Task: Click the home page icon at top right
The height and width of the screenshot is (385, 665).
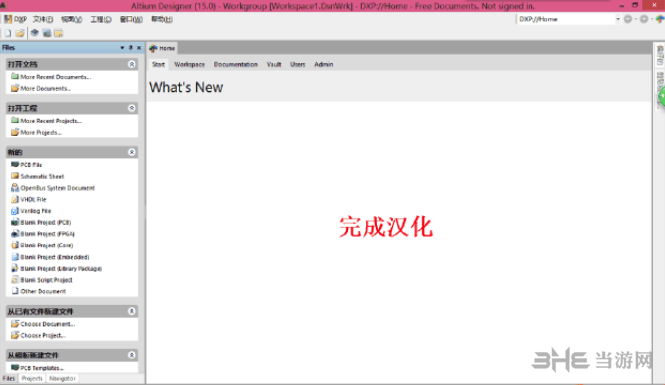Action: 659,19
